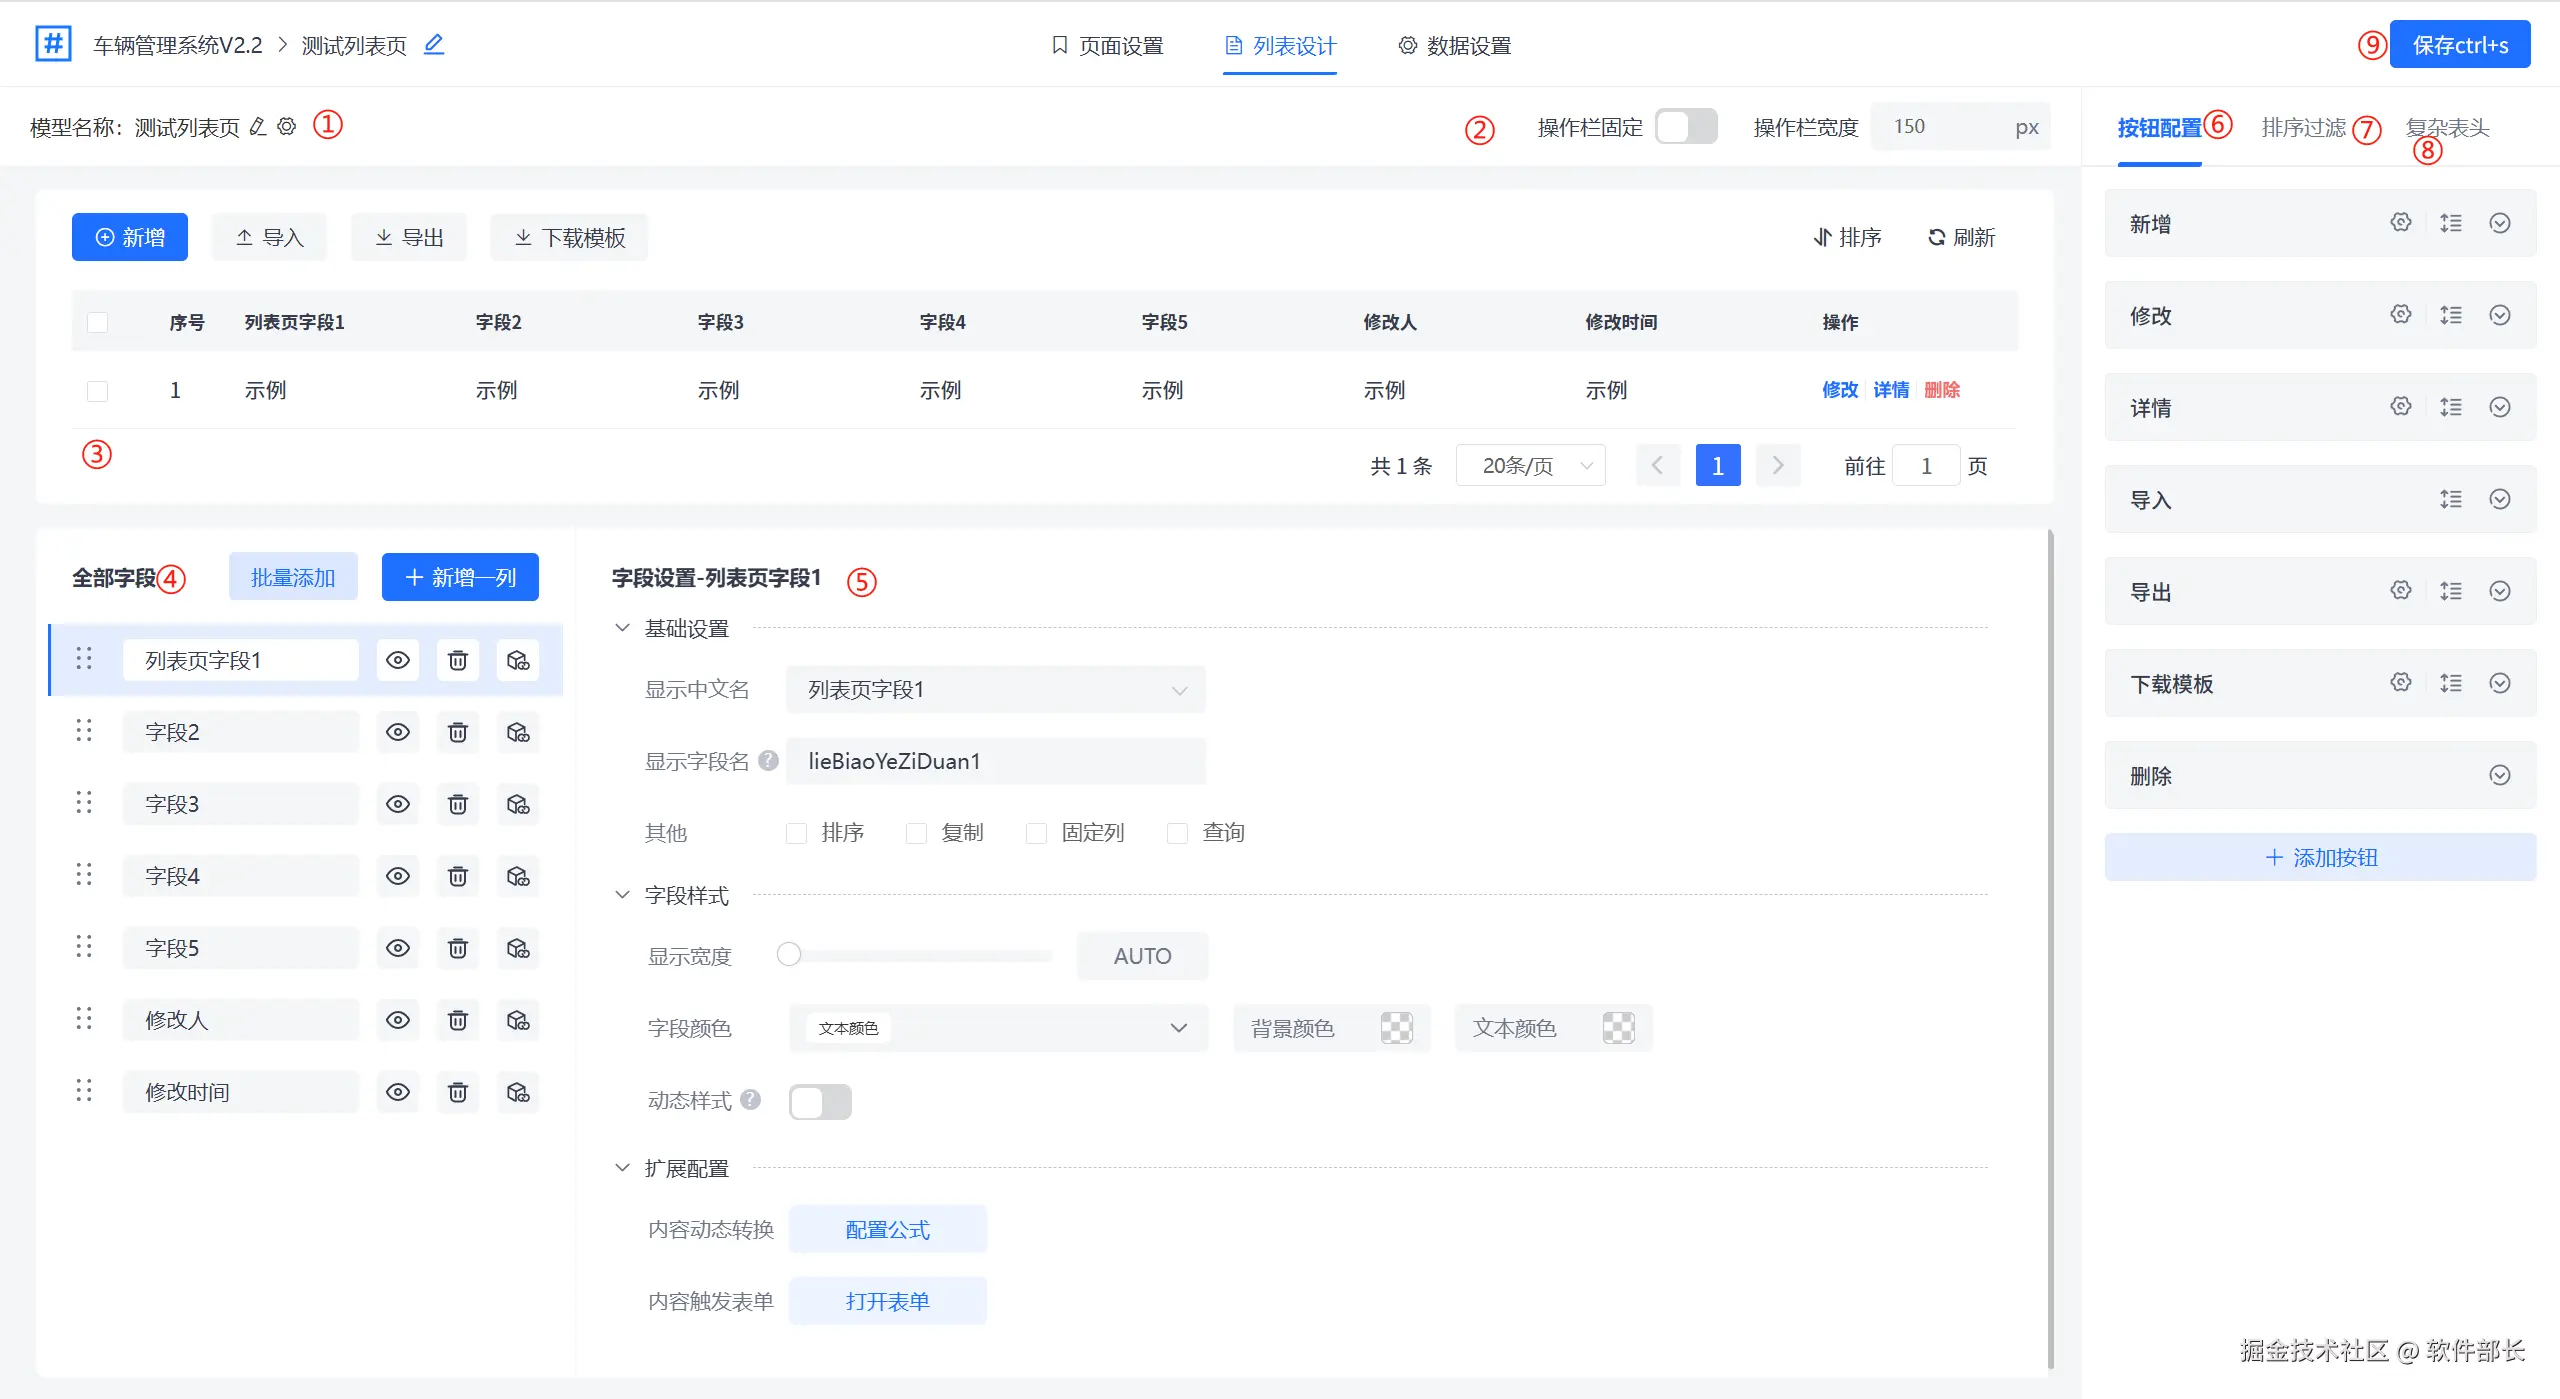Toggle visibility eye for 字段2

397,732
